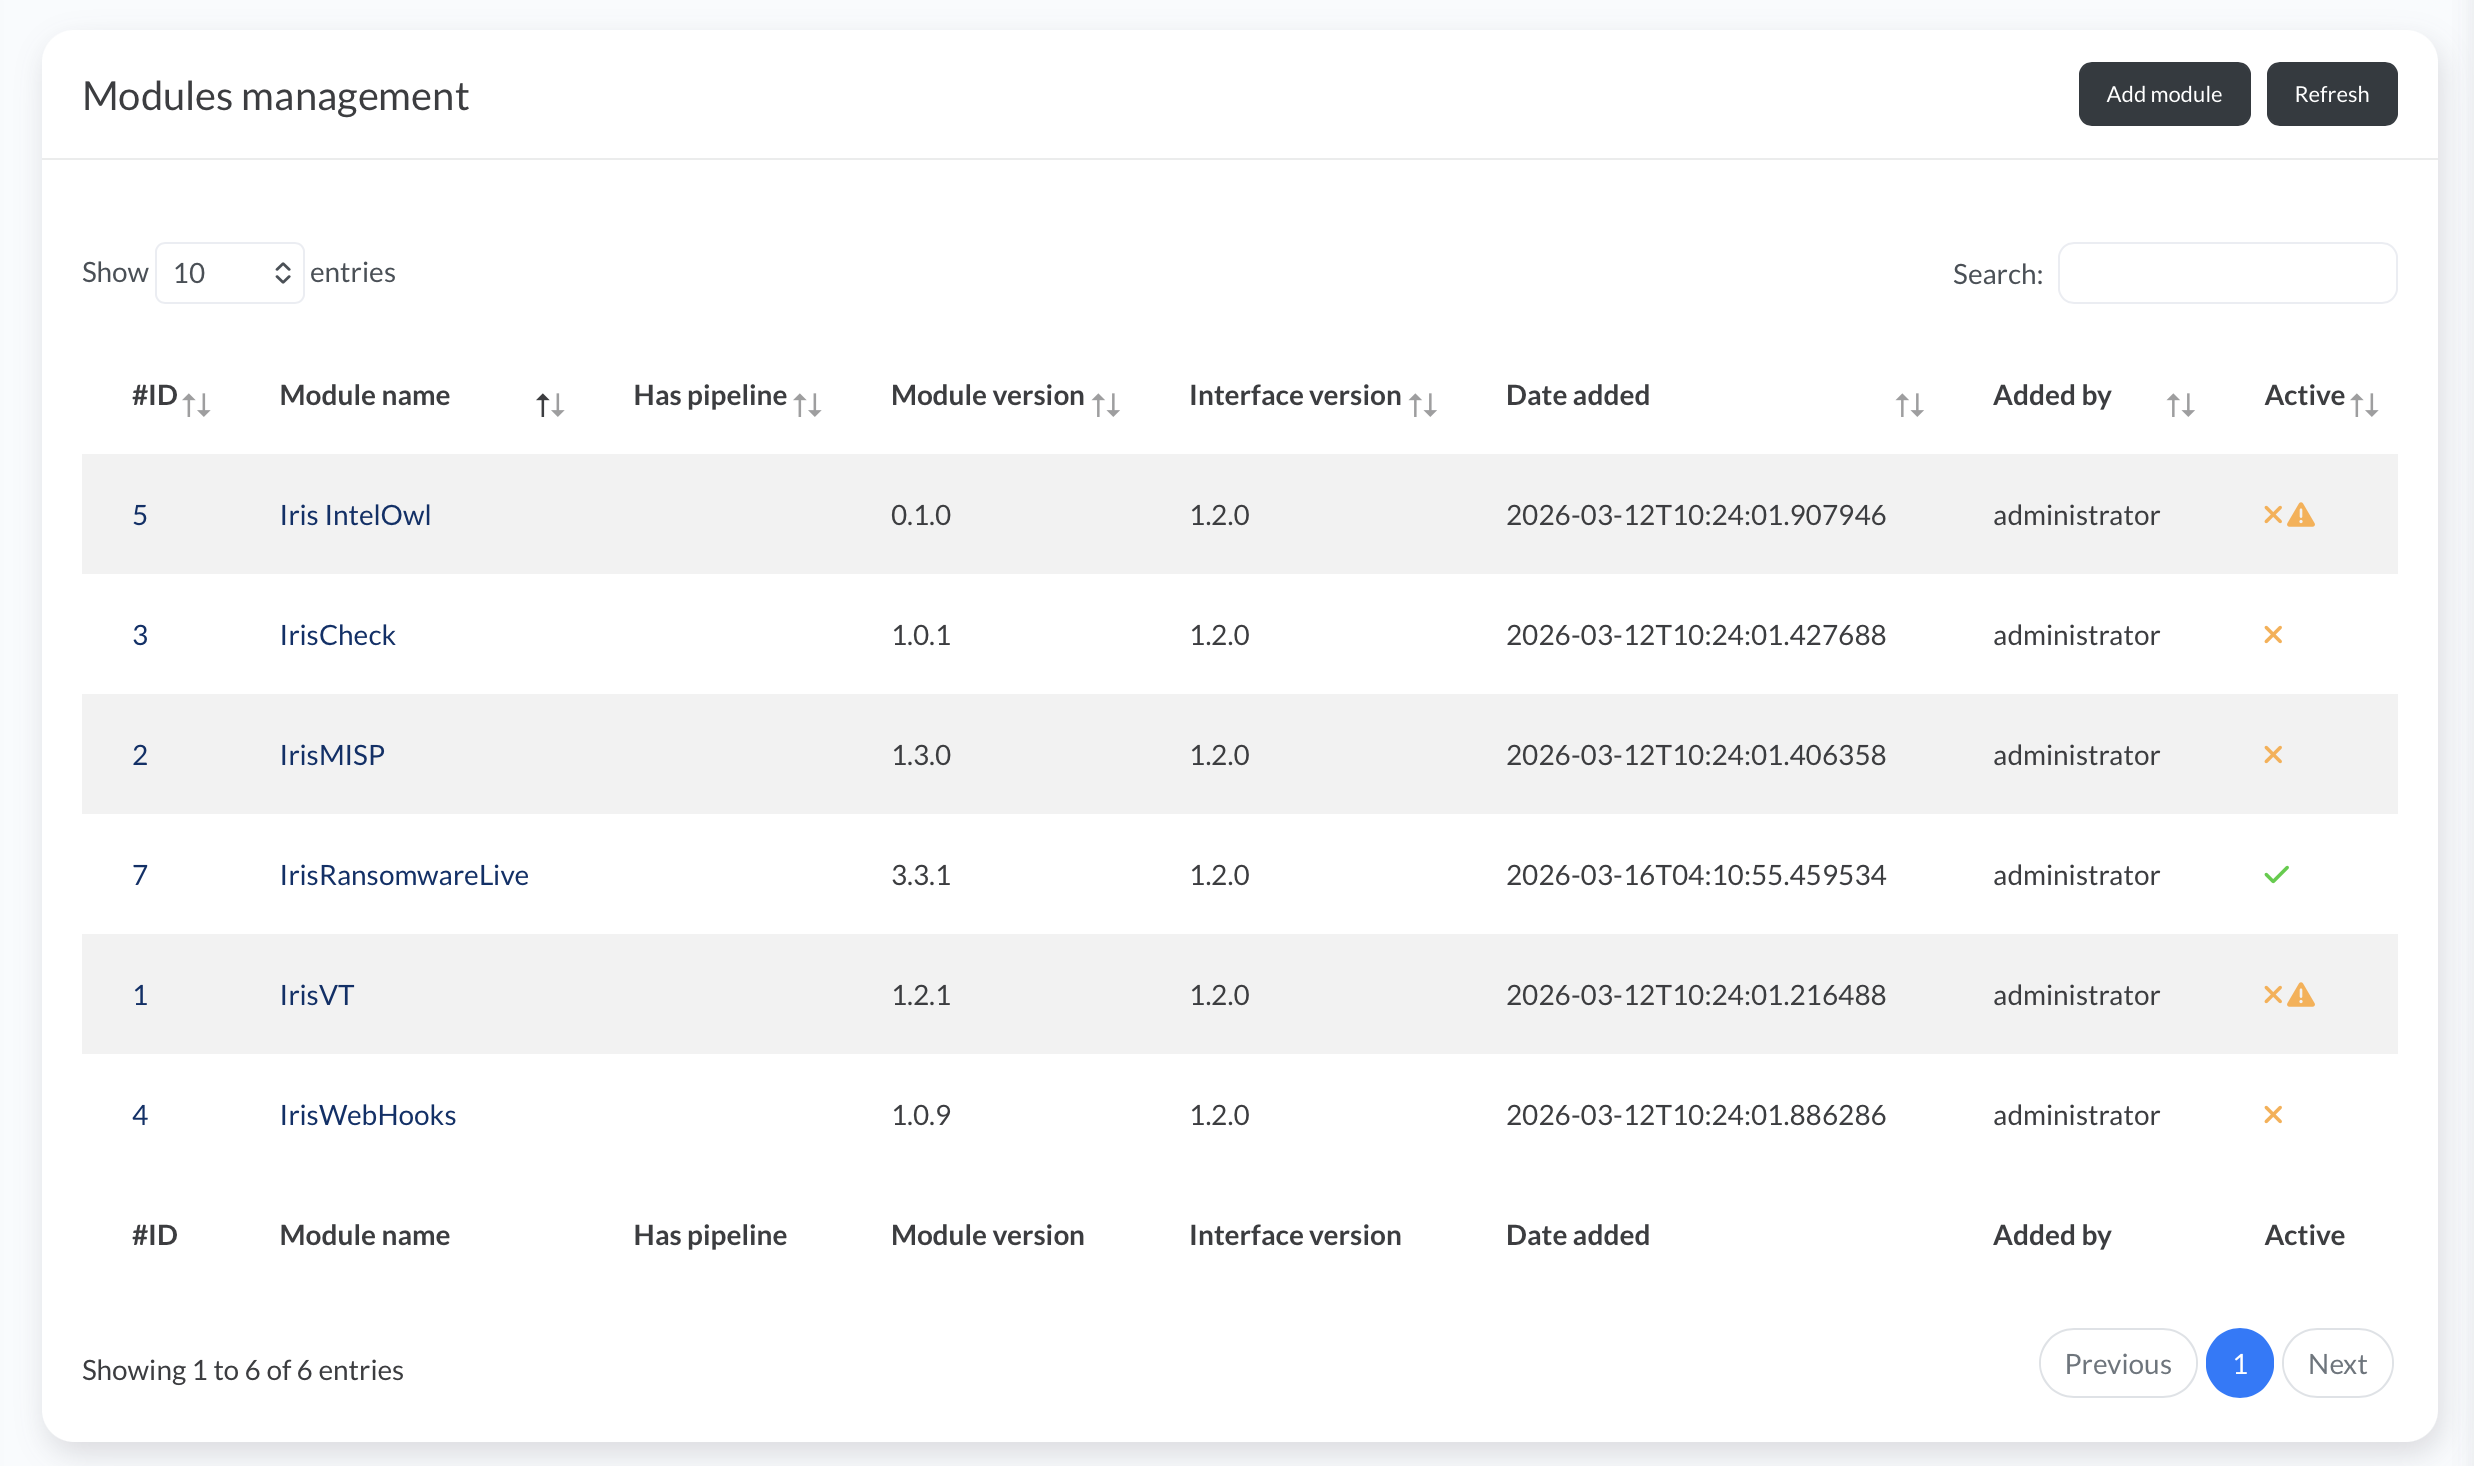
Task: Click the warning icon on the Iris IntelOwl row
Action: [x=2301, y=514]
